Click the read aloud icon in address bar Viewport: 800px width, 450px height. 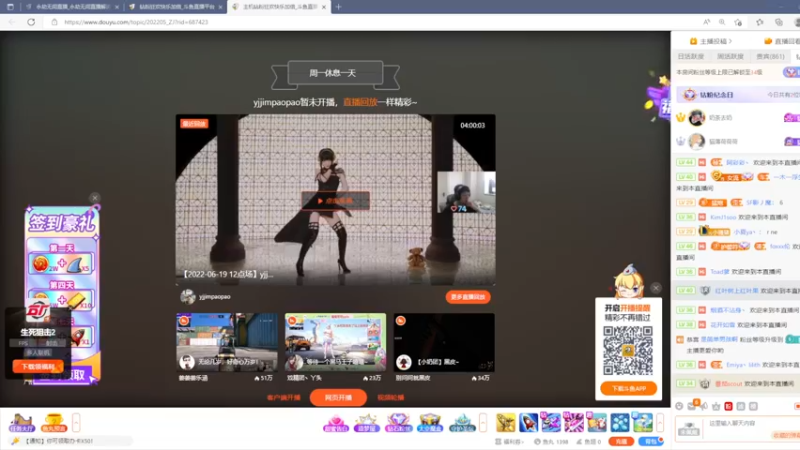707,22
